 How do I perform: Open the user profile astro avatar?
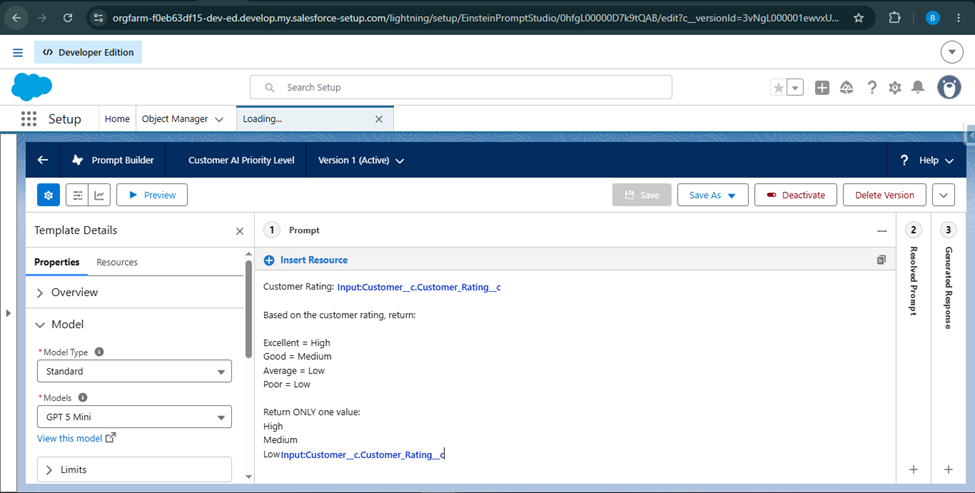click(x=949, y=88)
